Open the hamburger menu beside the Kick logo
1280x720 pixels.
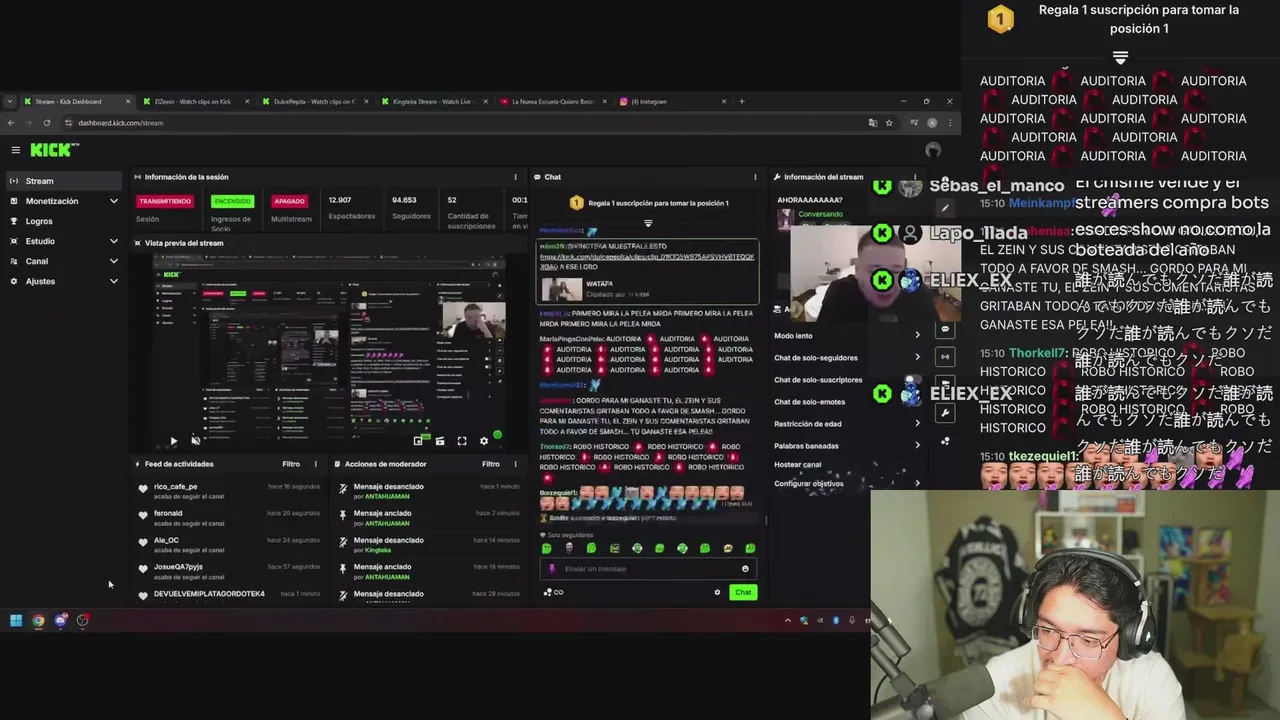pos(16,150)
